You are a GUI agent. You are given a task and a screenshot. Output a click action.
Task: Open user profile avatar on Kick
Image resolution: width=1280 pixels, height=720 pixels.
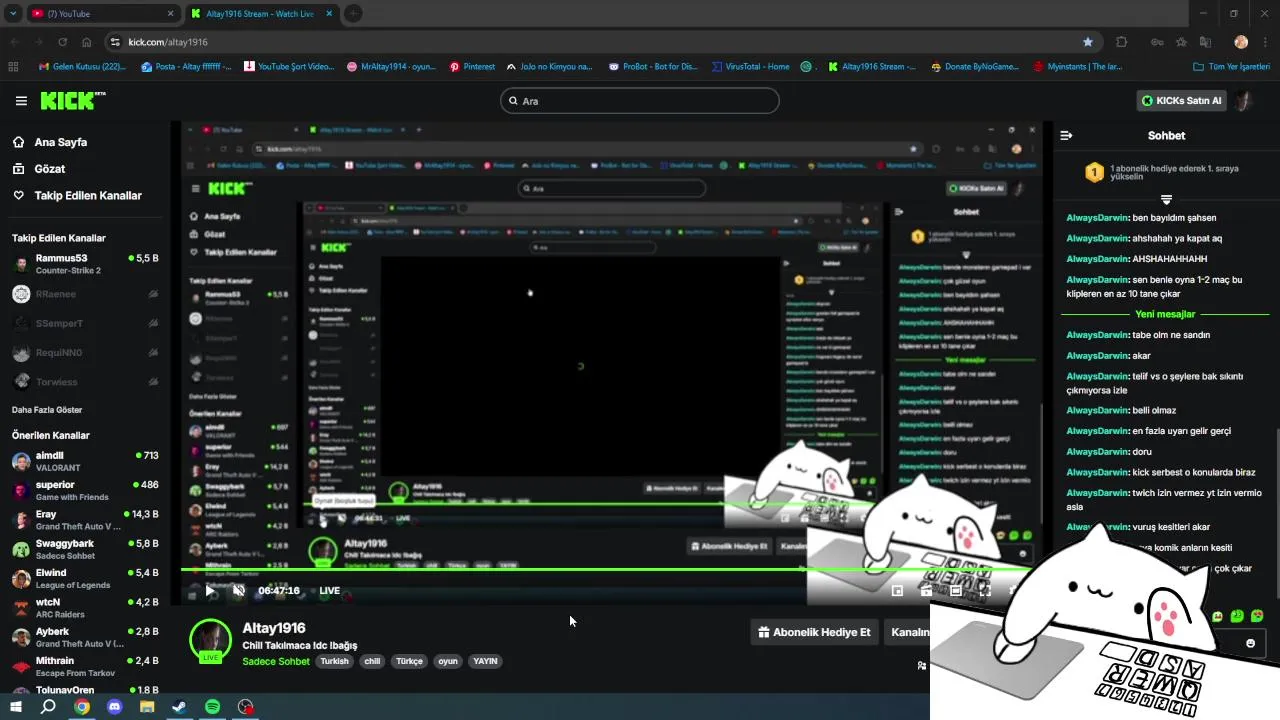point(1244,101)
